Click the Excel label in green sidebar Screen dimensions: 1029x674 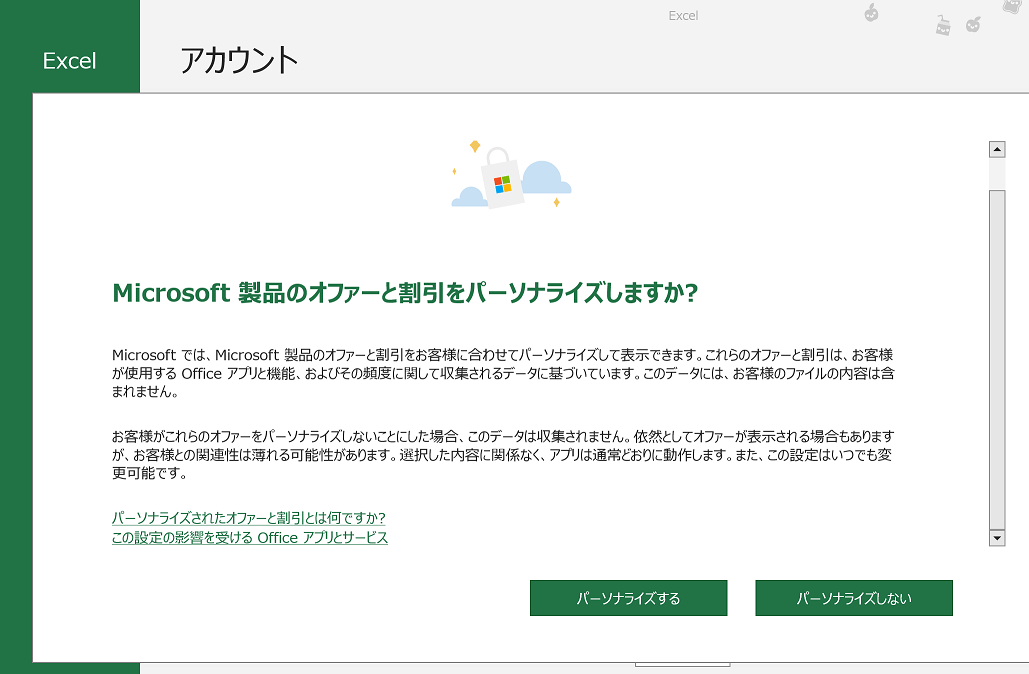[x=70, y=61]
